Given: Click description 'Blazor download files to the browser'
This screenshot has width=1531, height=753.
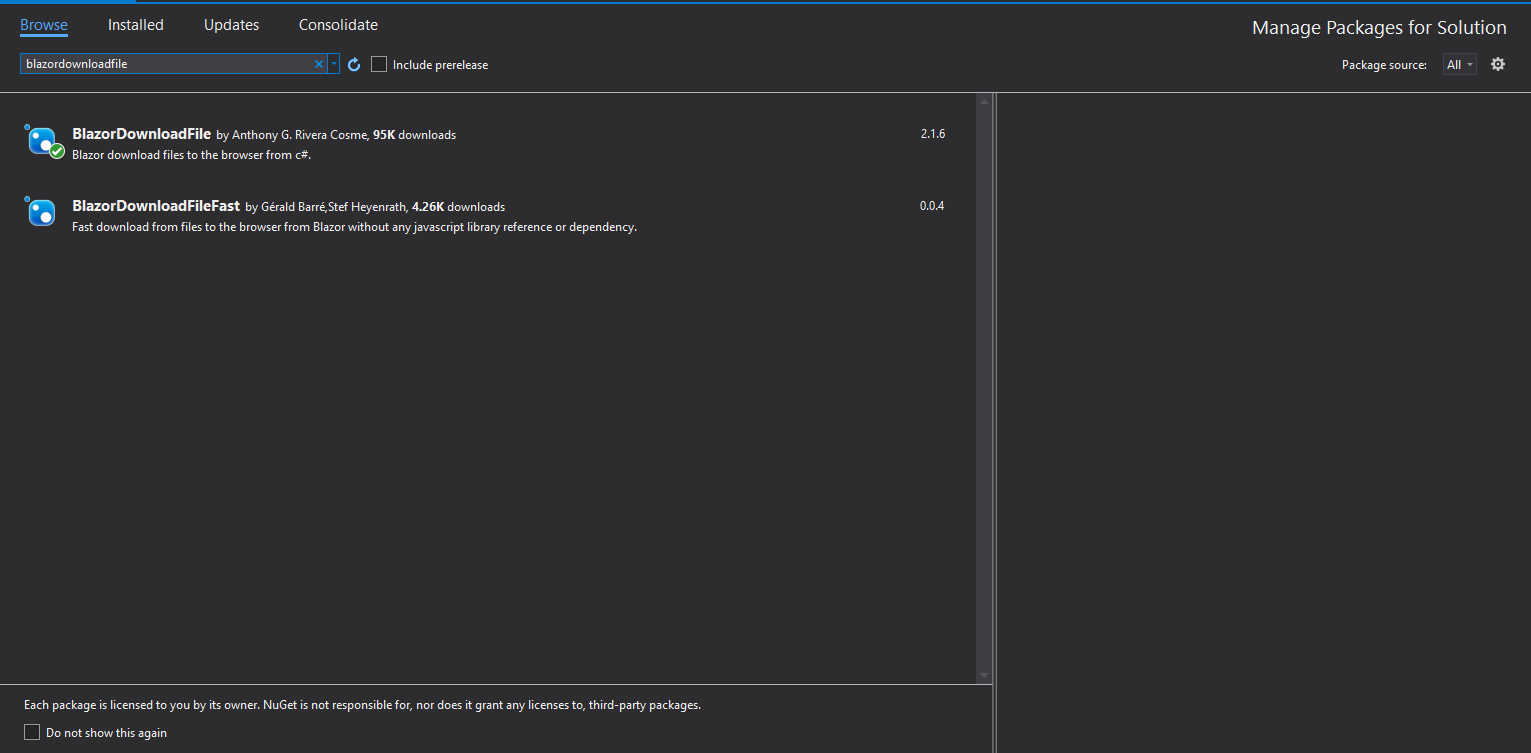Looking at the screenshot, I should tap(192, 155).
